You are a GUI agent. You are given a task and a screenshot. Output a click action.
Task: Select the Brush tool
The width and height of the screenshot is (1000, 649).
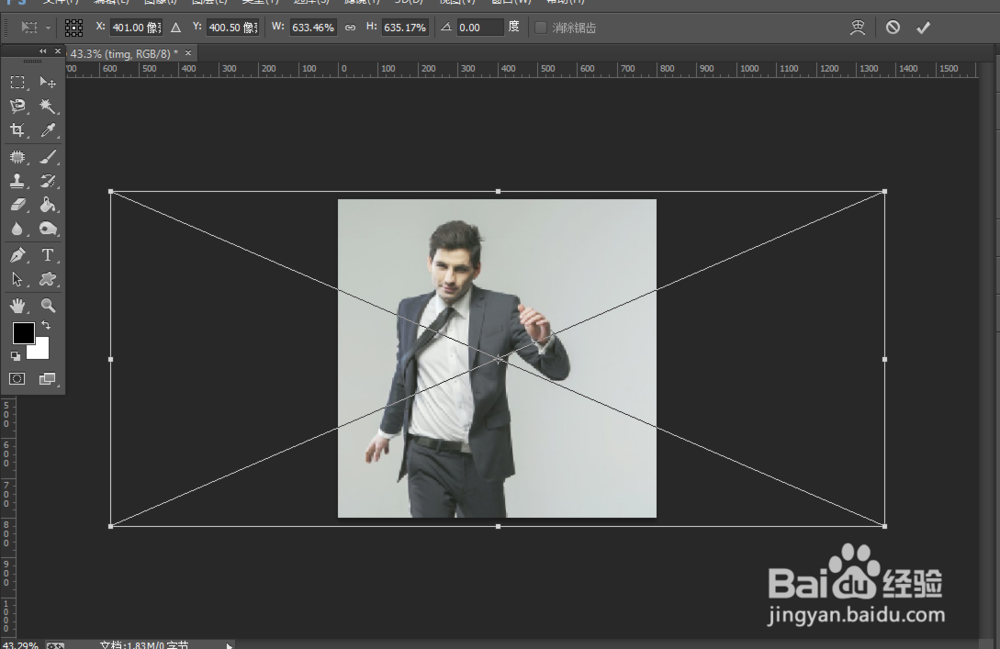point(47,157)
